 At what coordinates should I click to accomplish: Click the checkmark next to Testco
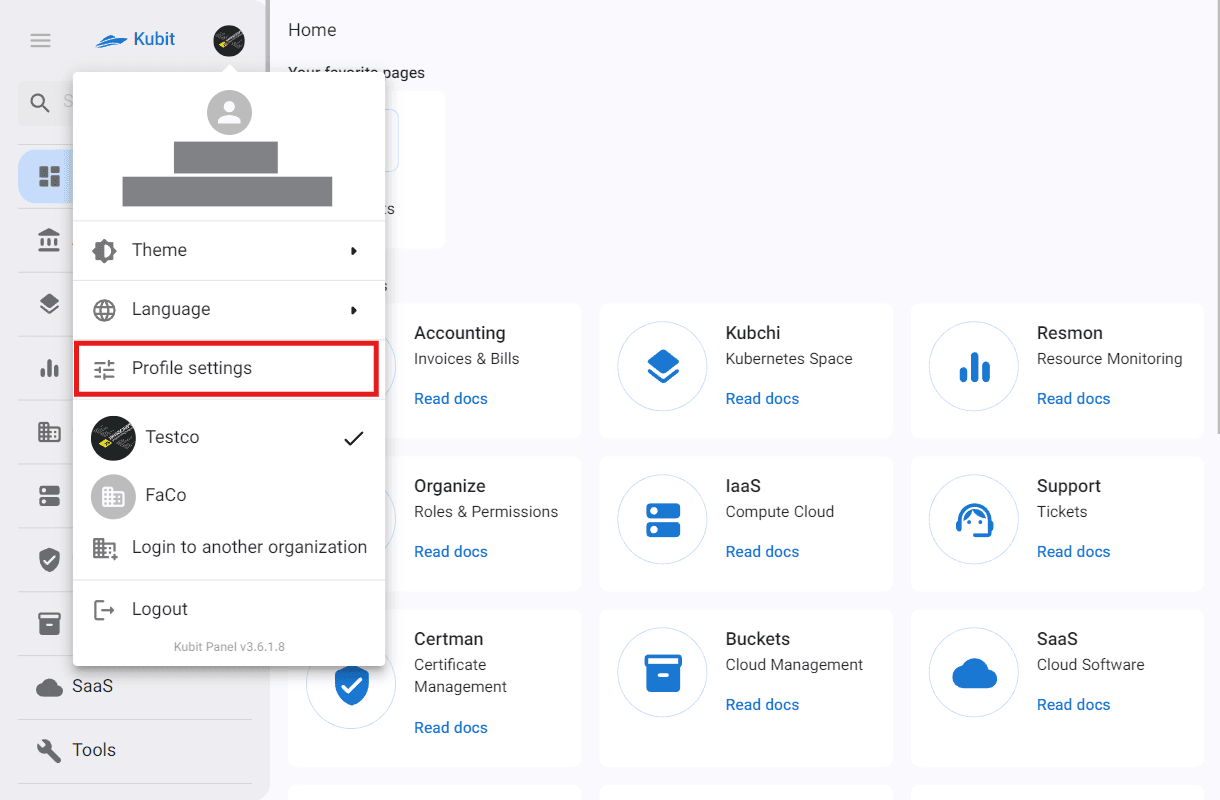click(x=353, y=438)
